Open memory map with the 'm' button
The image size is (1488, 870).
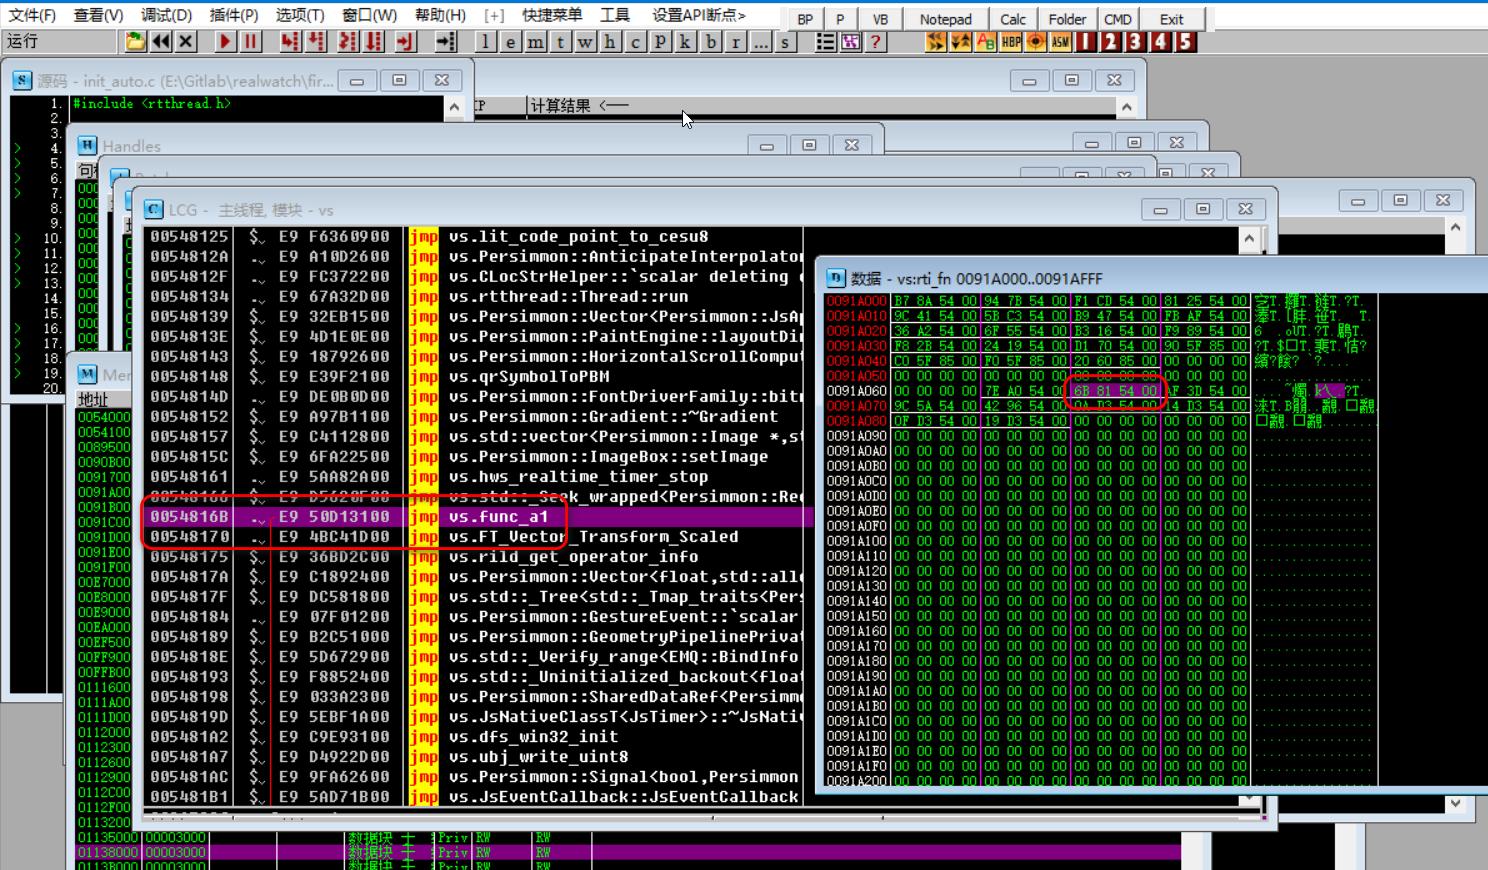tap(536, 41)
